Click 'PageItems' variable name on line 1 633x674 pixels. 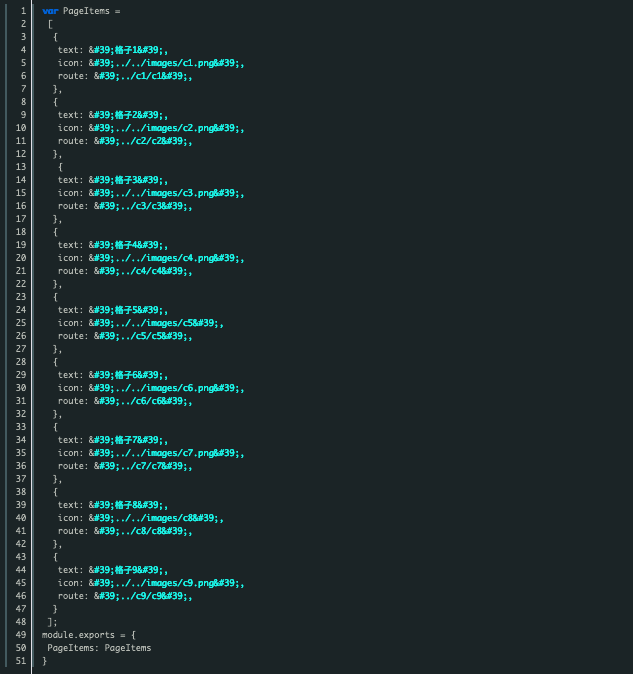pos(86,11)
